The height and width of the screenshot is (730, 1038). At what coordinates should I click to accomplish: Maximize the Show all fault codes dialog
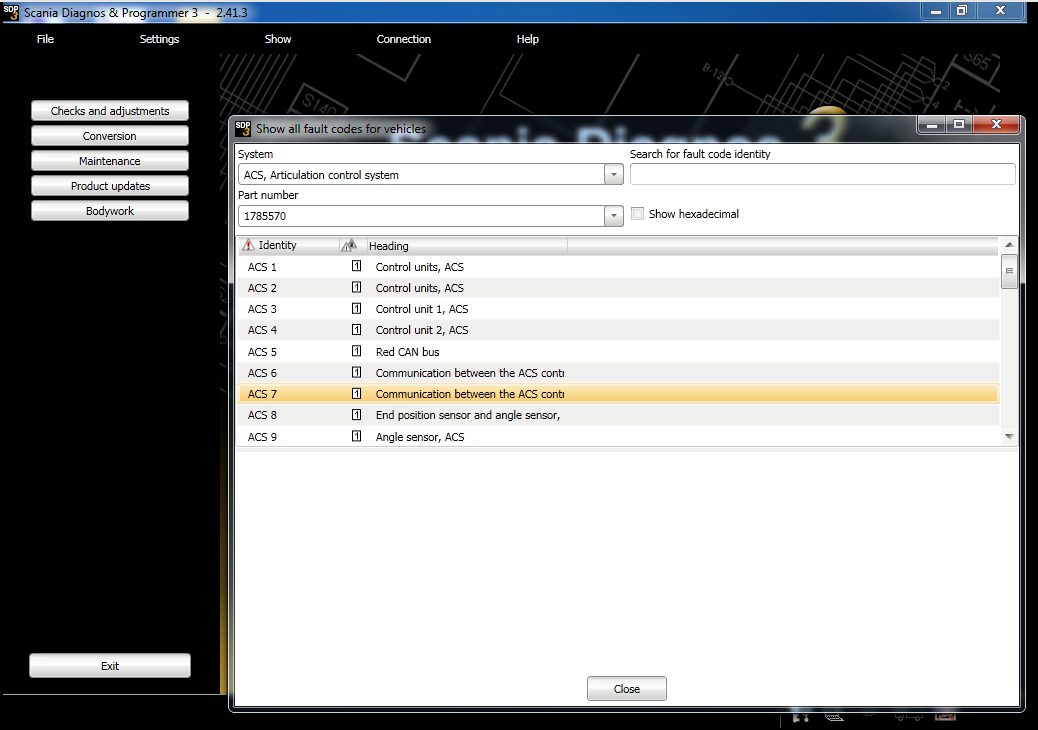(x=959, y=124)
